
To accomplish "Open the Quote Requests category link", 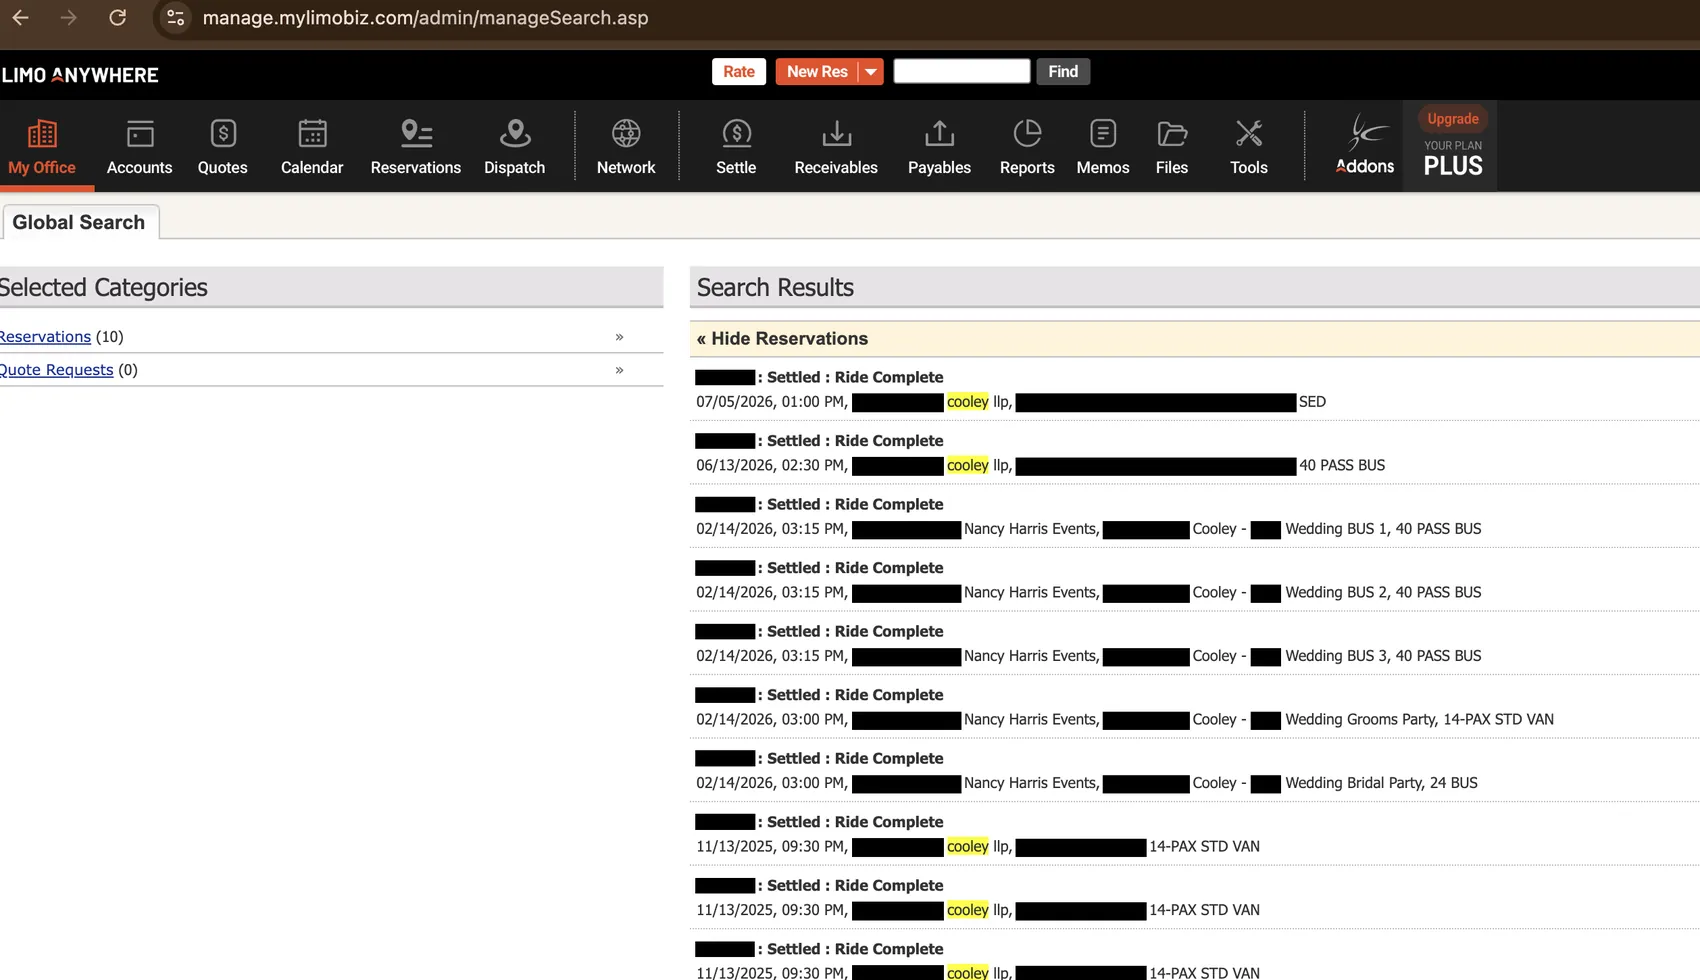I will (56, 370).
